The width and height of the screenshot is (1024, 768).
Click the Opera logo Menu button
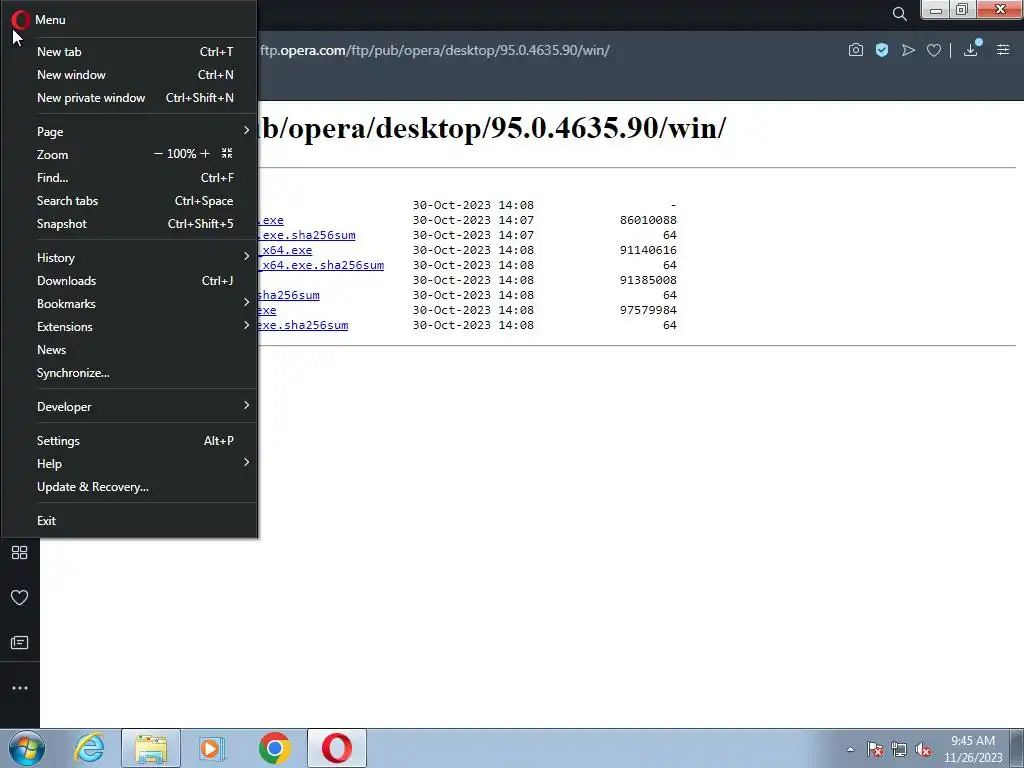[21, 20]
